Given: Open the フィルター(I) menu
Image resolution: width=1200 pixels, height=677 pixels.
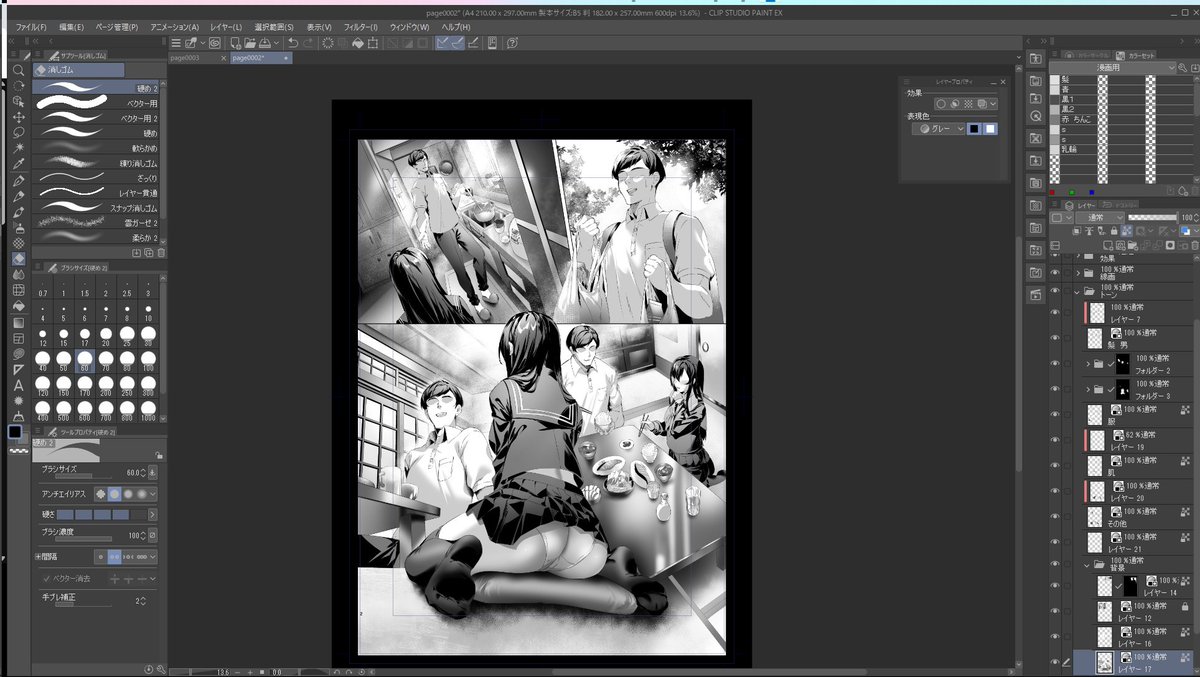Looking at the screenshot, I should (x=360, y=26).
